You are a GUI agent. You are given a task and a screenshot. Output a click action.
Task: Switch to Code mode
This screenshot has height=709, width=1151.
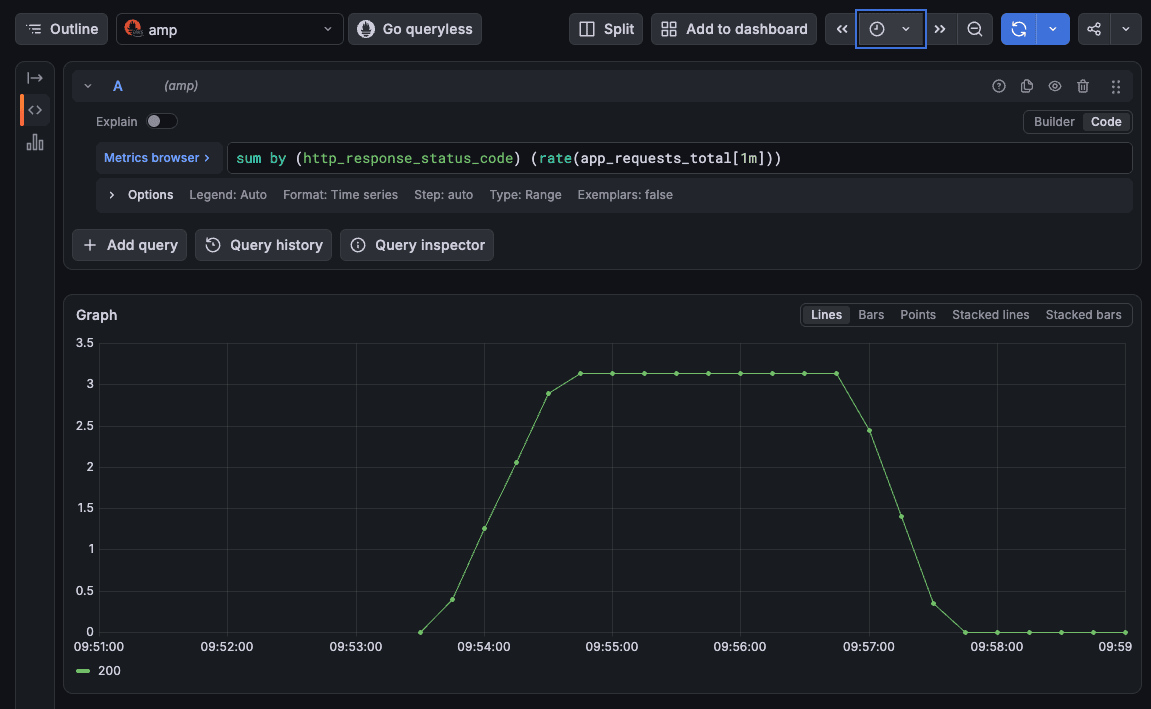(1106, 122)
